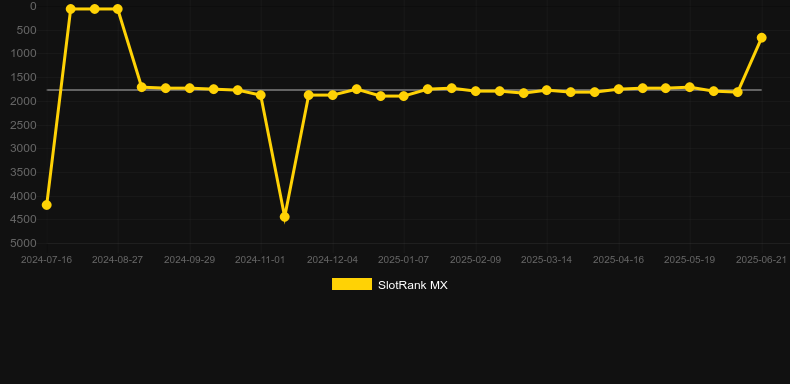The image size is (790, 384).
Task: Click the 2025-02-09 x-axis label
Action: pos(476,260)
